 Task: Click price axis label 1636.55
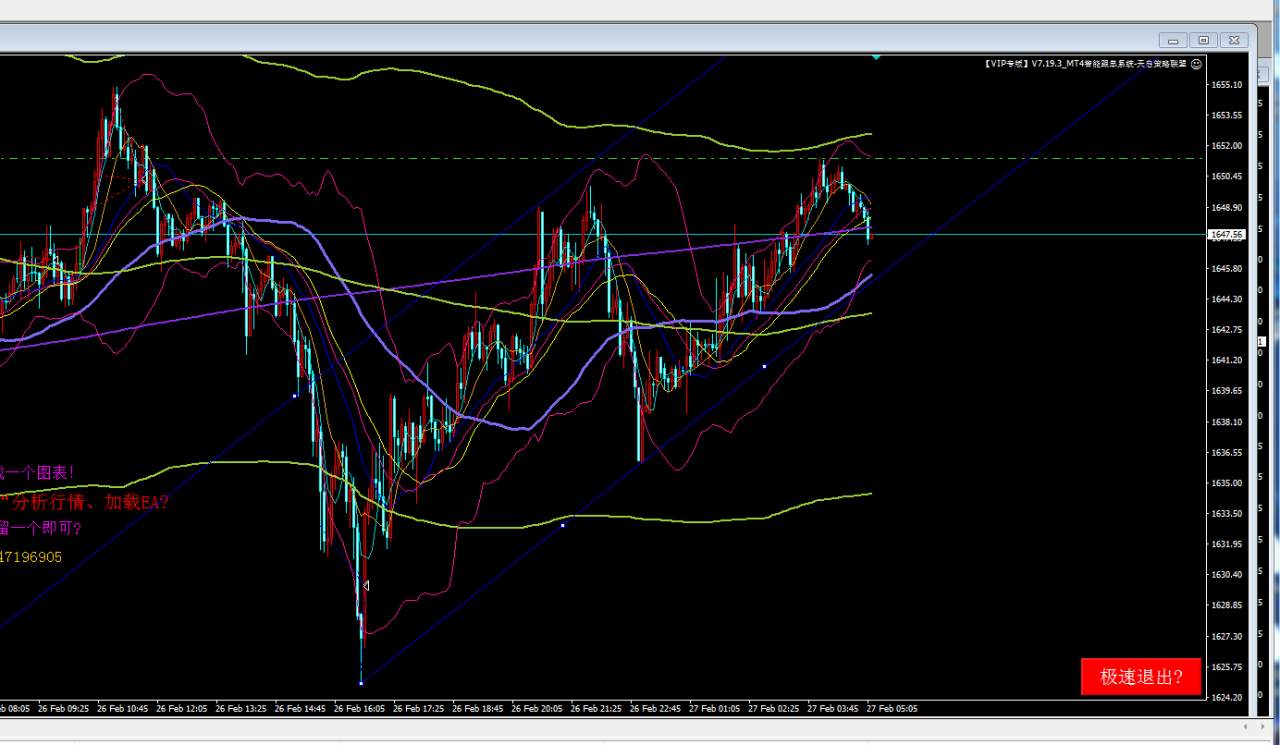tap(1226, 452)
